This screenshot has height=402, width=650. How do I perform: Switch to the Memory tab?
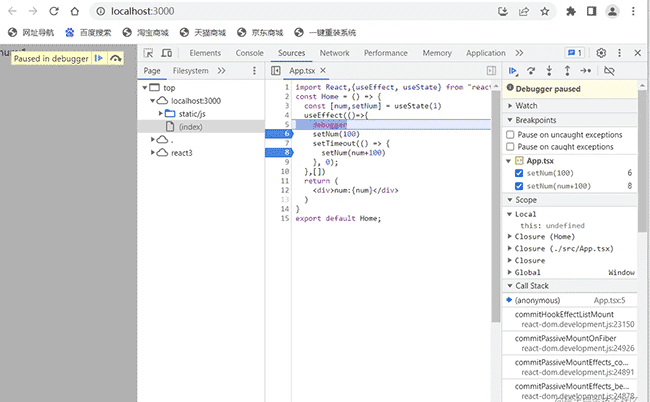(x=437, y=53)
